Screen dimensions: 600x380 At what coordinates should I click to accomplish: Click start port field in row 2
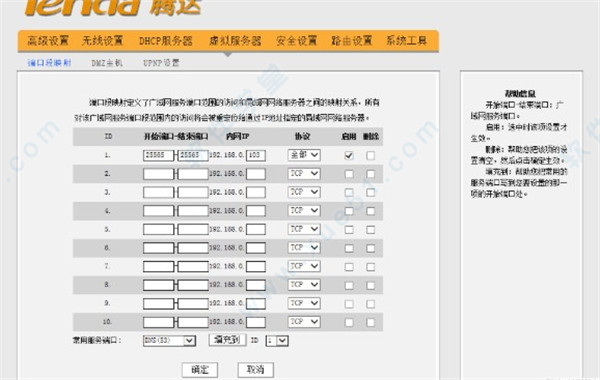coord(158,174)
